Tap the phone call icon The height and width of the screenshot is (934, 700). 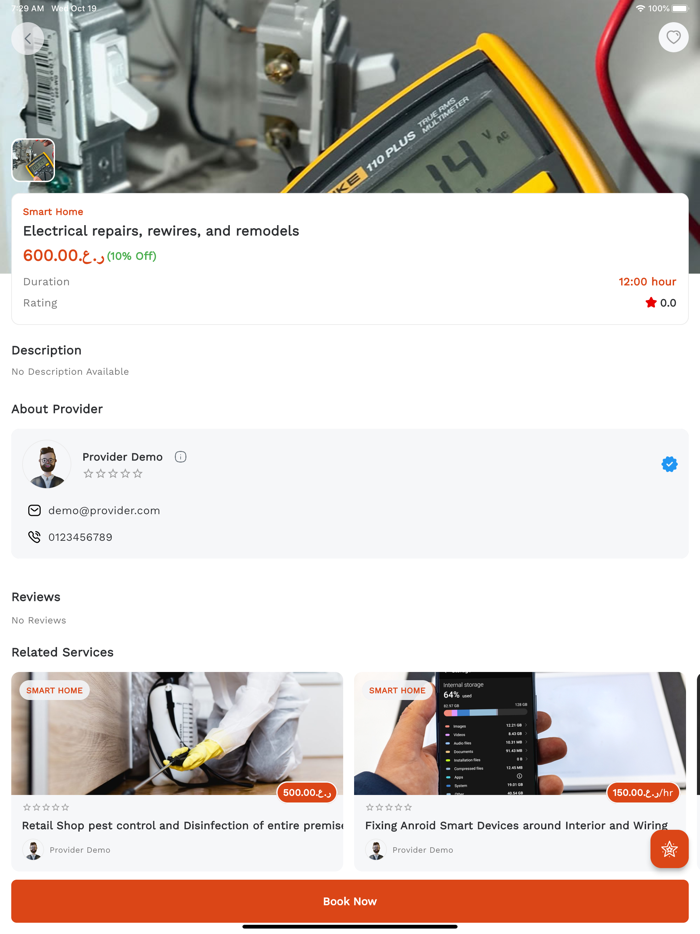[x=35, y=537]
